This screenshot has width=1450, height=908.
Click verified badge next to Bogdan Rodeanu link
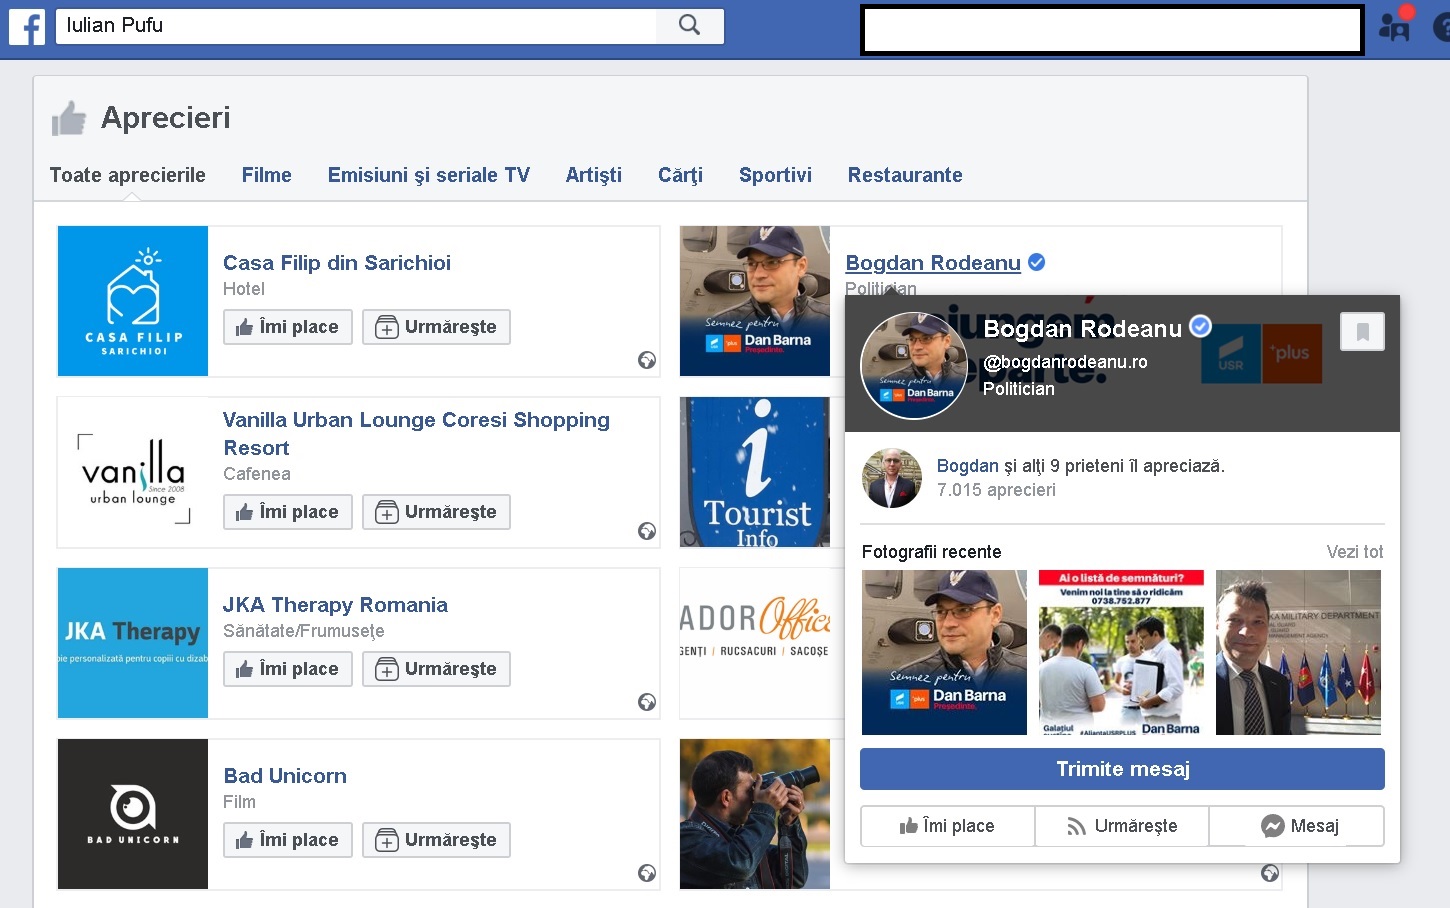(x=1037, y=262)
